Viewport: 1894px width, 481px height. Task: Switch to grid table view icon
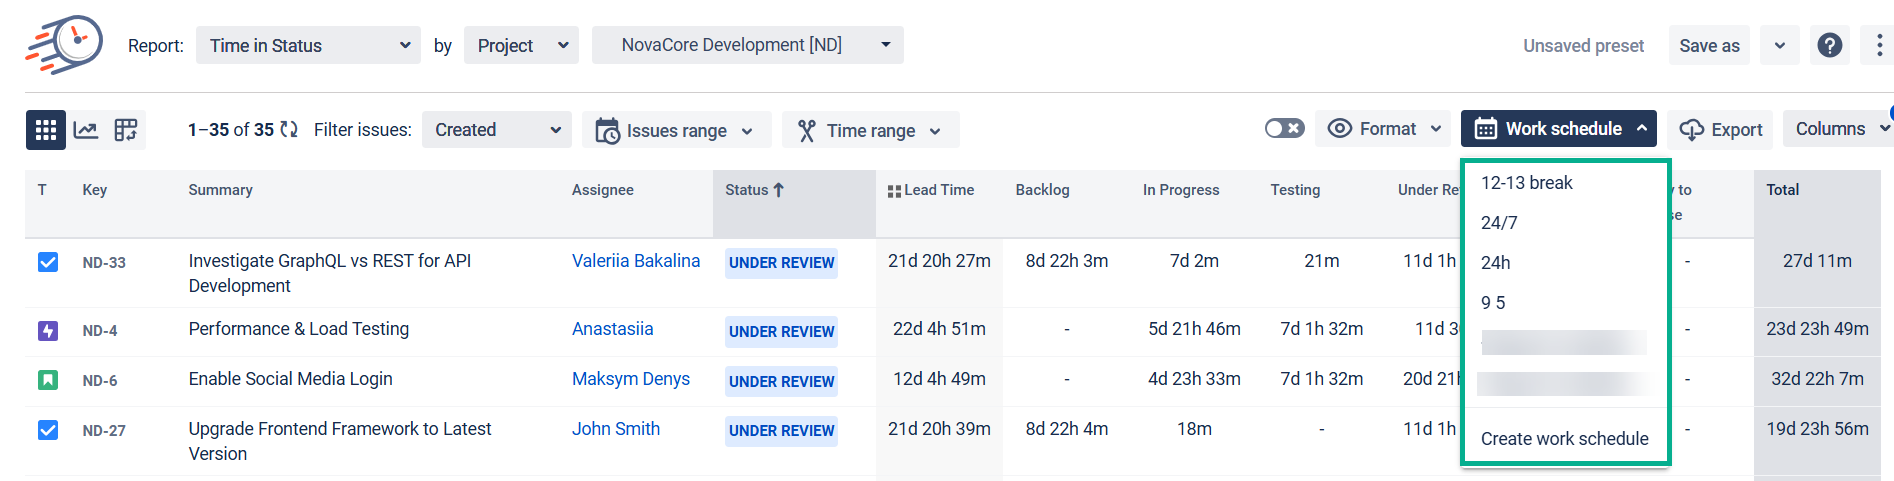46,130
